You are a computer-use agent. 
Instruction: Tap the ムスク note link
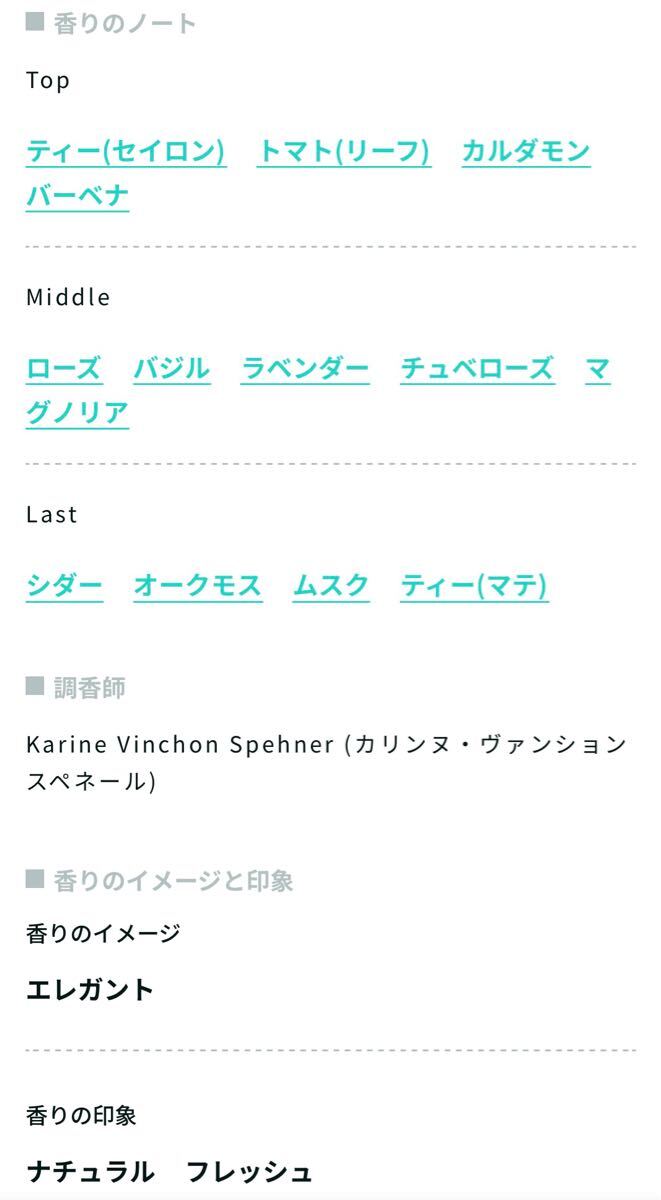tap(331, 586)
